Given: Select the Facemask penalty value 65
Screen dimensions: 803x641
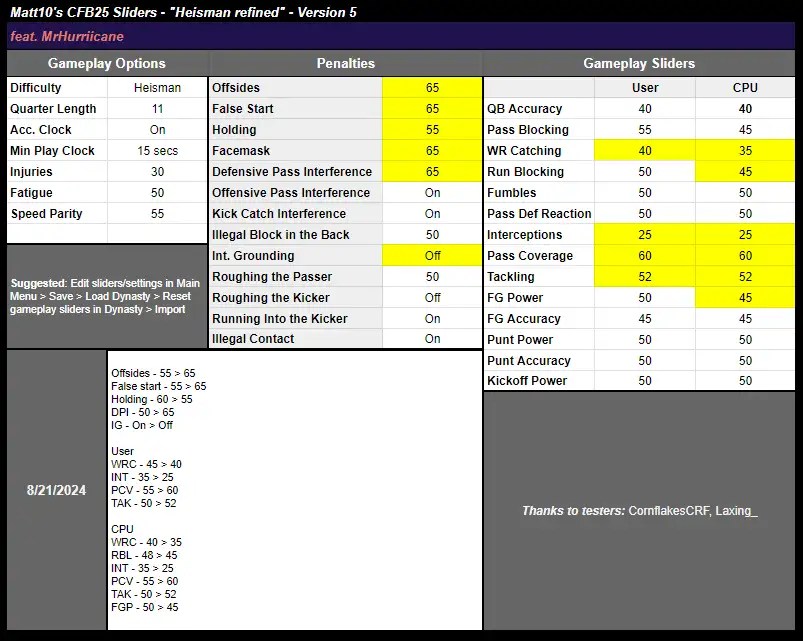Looking at the screenshot, I should pos(432,151).
